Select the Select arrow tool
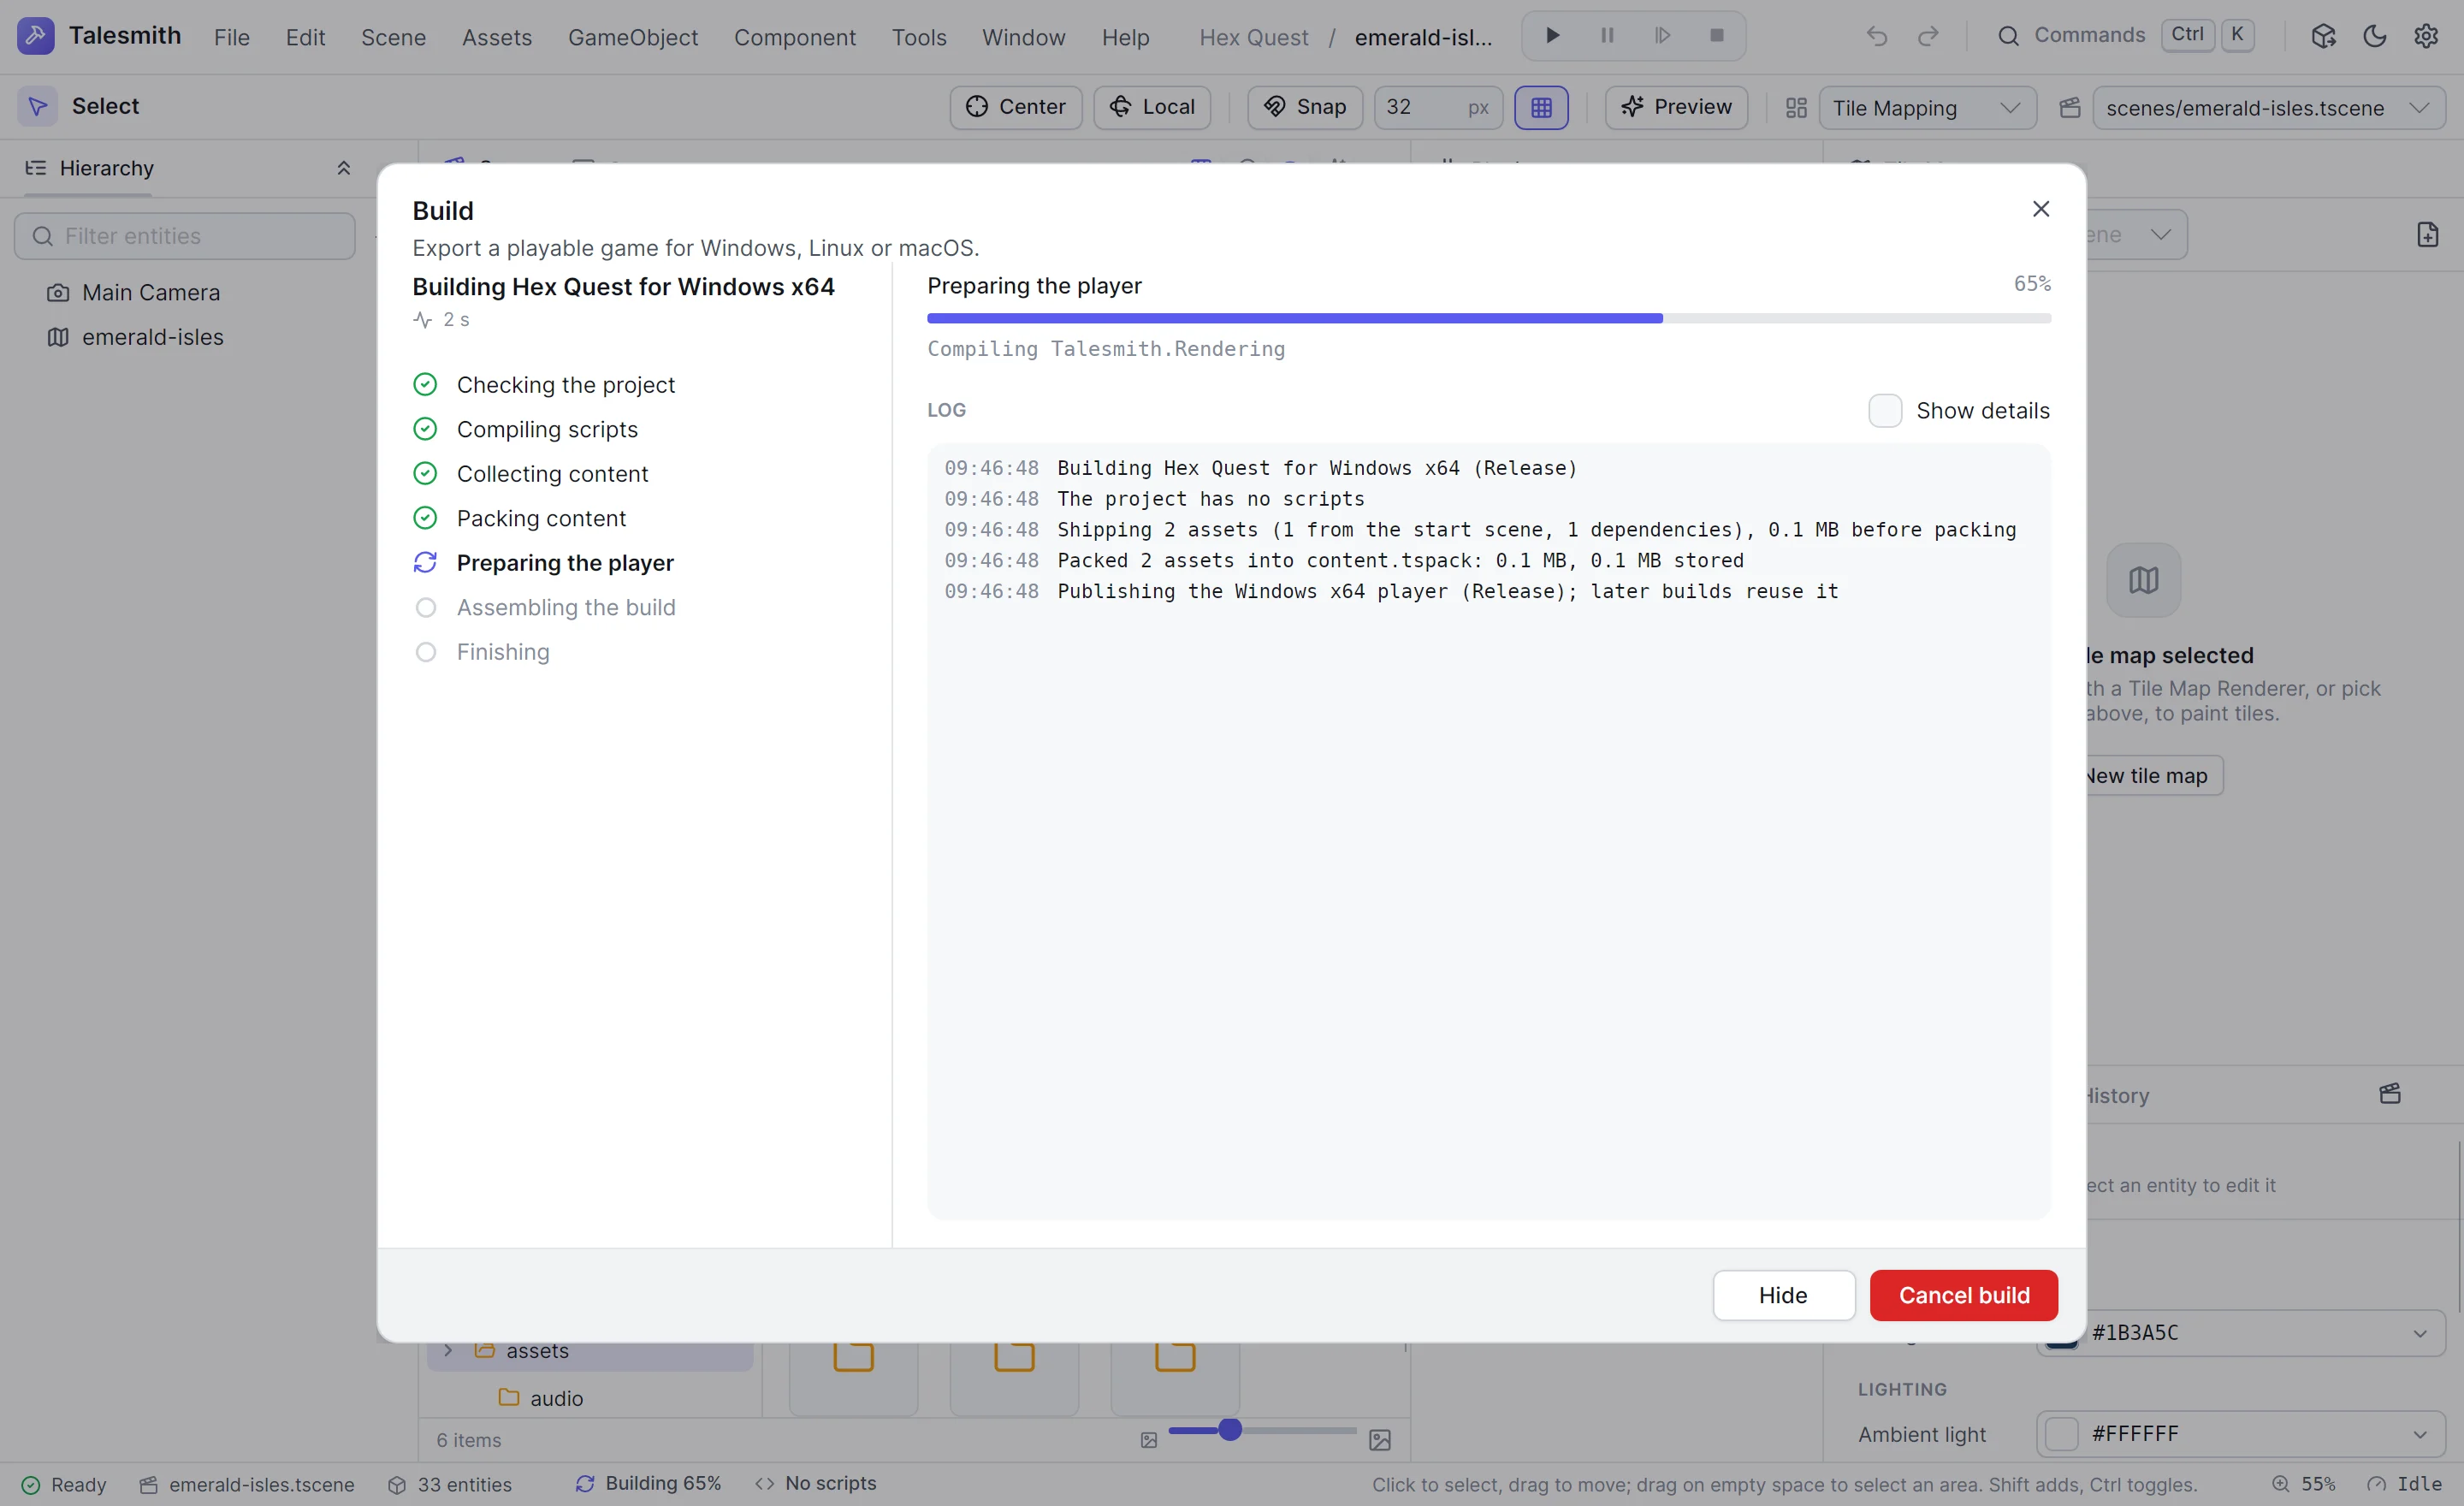The height and width of the screenshot is (1506, 2464). (38, 106)
